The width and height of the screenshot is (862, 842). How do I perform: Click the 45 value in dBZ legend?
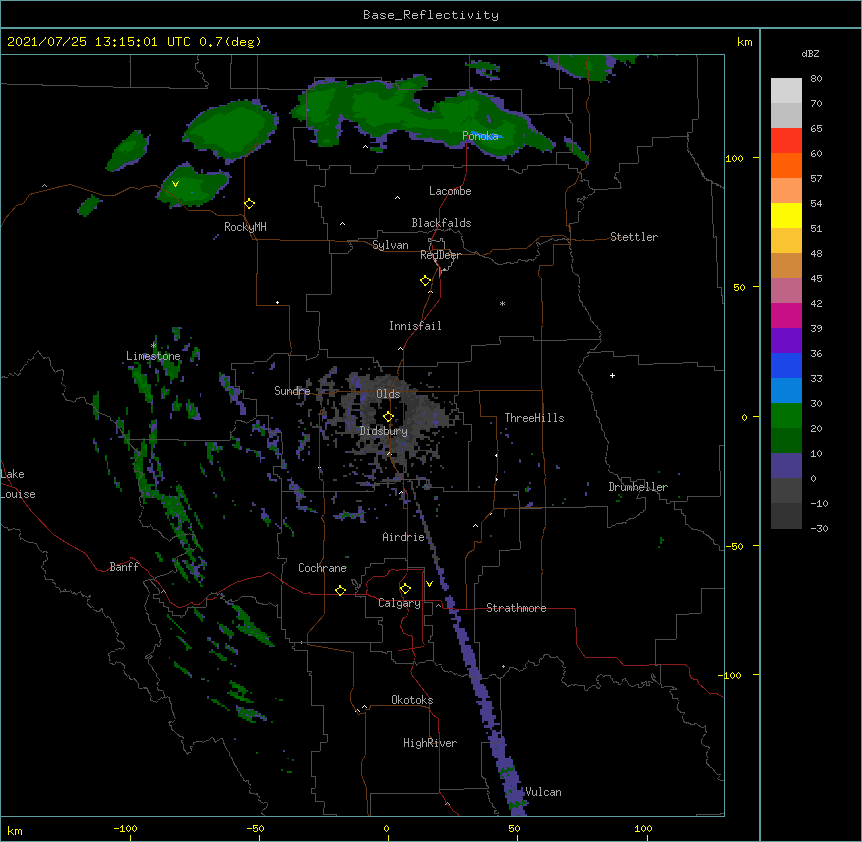tap(816, 279)
